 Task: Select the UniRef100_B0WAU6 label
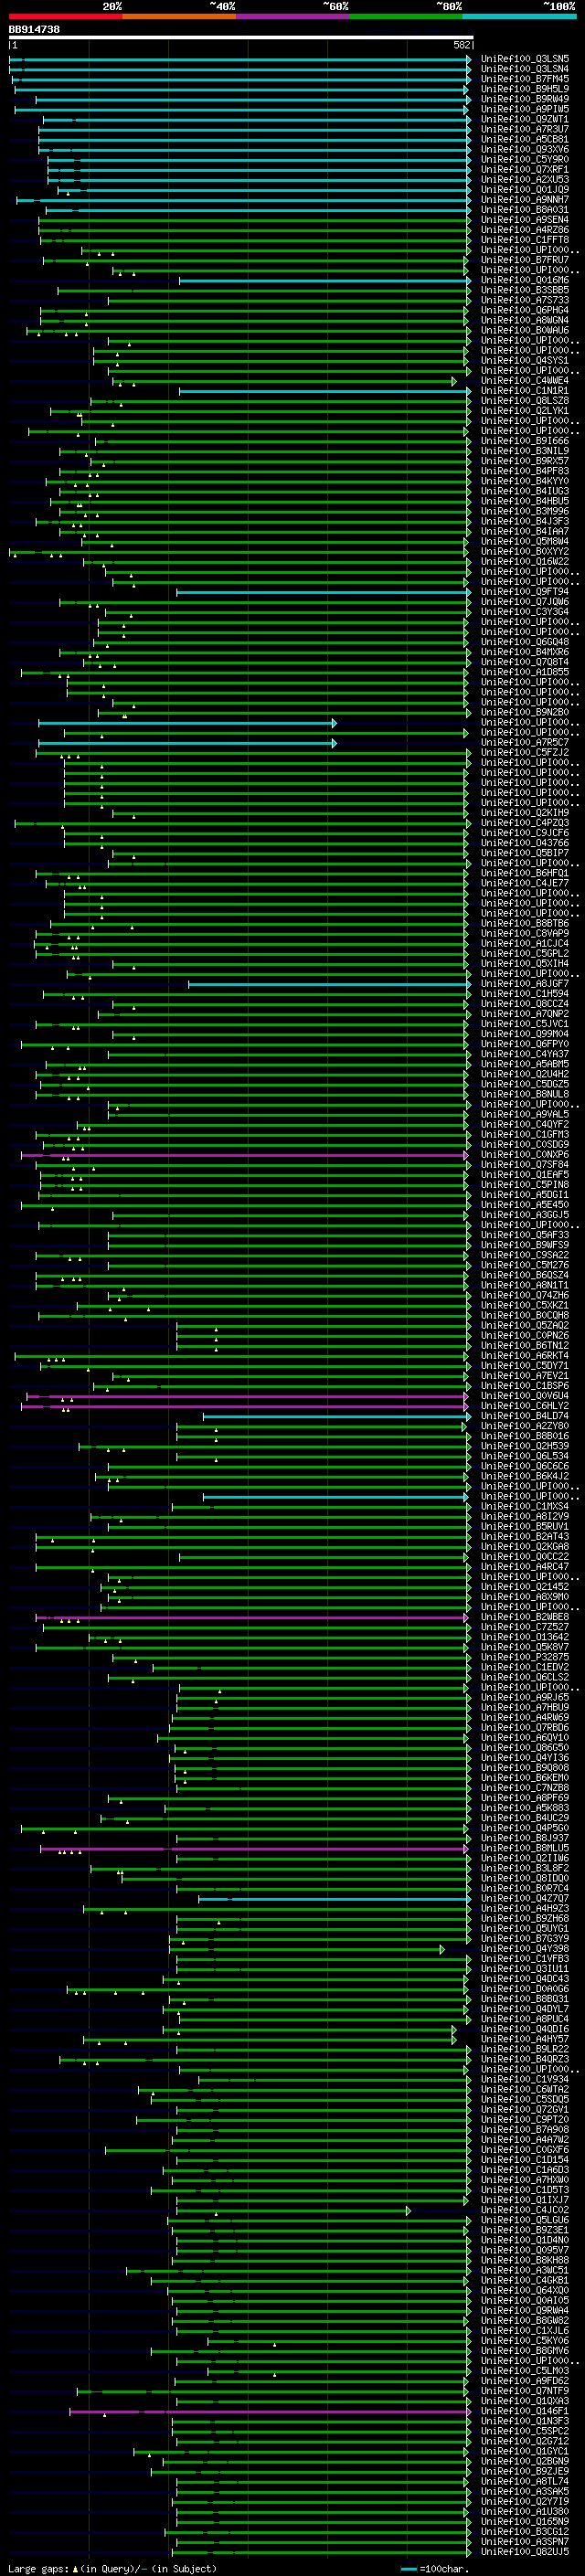(525, 330)
